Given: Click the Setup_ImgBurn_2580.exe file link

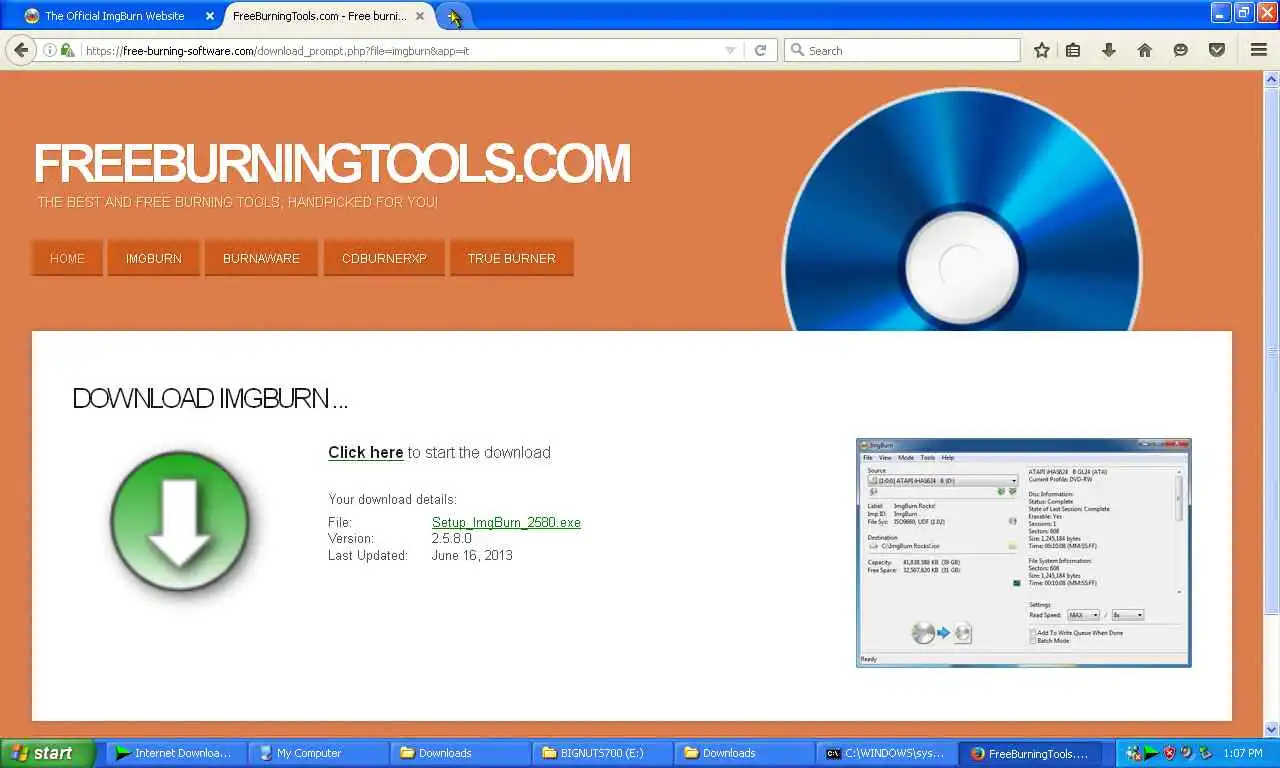Looking at the screenshot, I should [x=506, y=522].
